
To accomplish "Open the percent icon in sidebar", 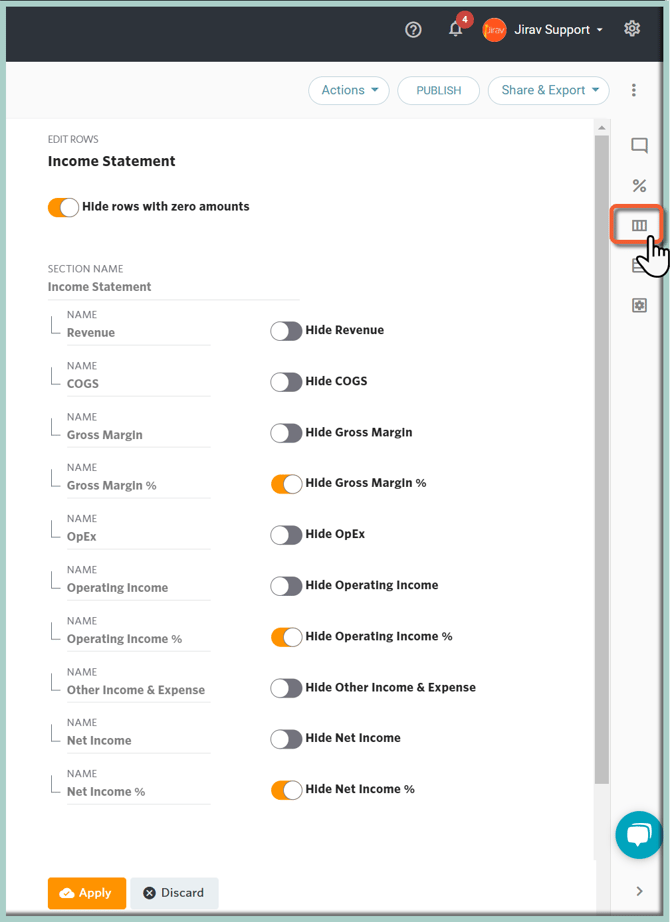I will tap(639, 186).
